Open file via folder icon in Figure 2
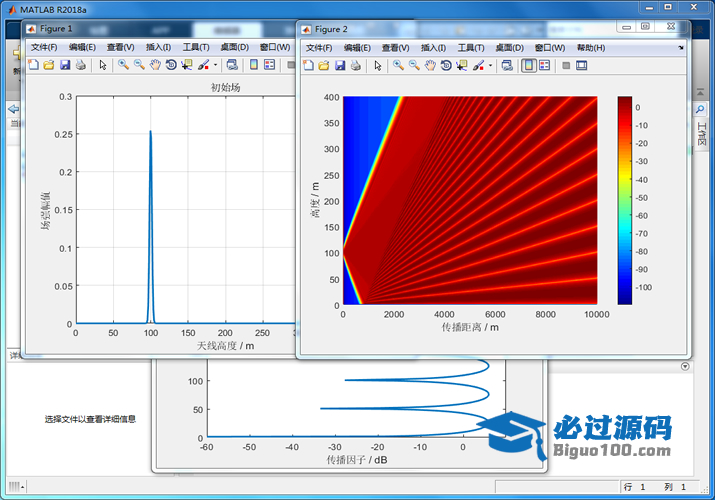 click(x=324, y=66)
